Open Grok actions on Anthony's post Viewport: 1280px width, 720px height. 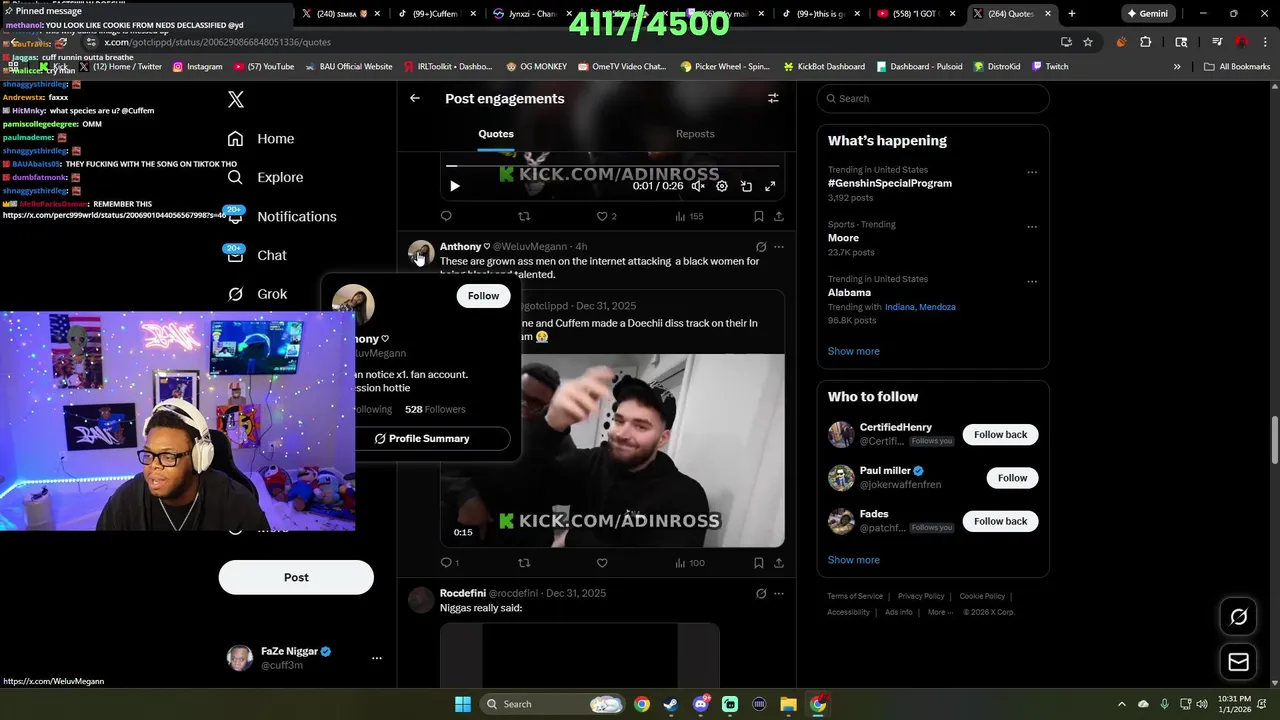[761, 246]
